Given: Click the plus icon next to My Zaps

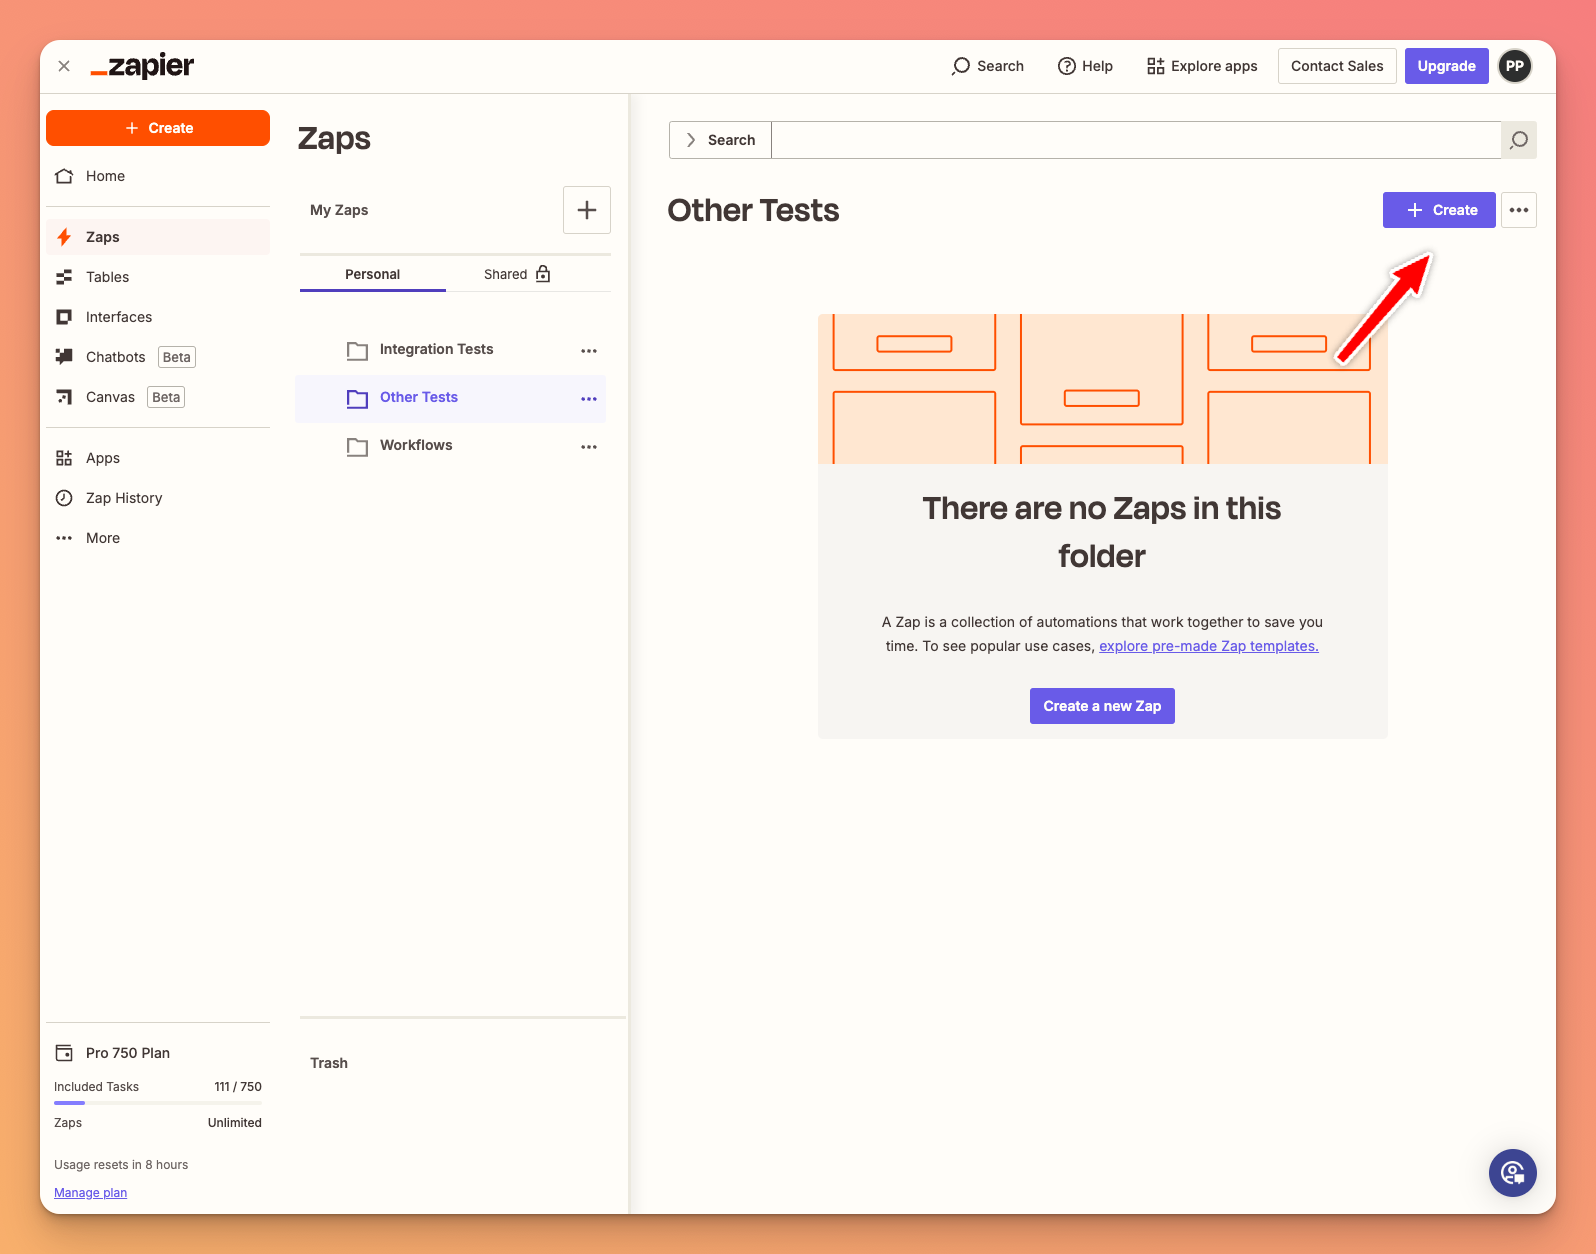Looking at the screenshot, I should coord(586,210).
